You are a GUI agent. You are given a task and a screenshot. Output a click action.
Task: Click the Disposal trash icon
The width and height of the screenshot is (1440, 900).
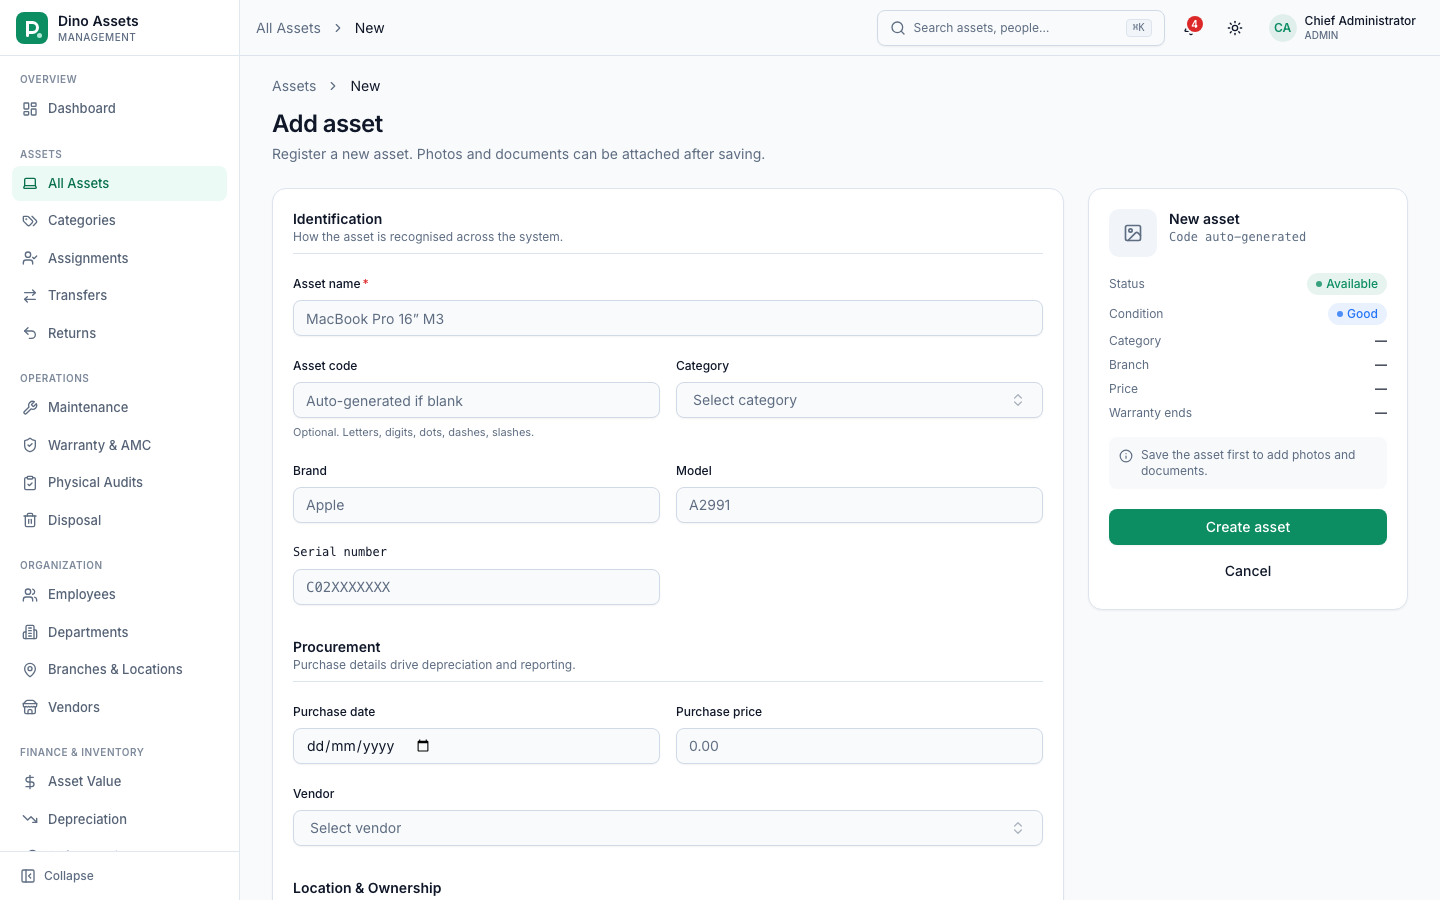click(x=30, y=520)
